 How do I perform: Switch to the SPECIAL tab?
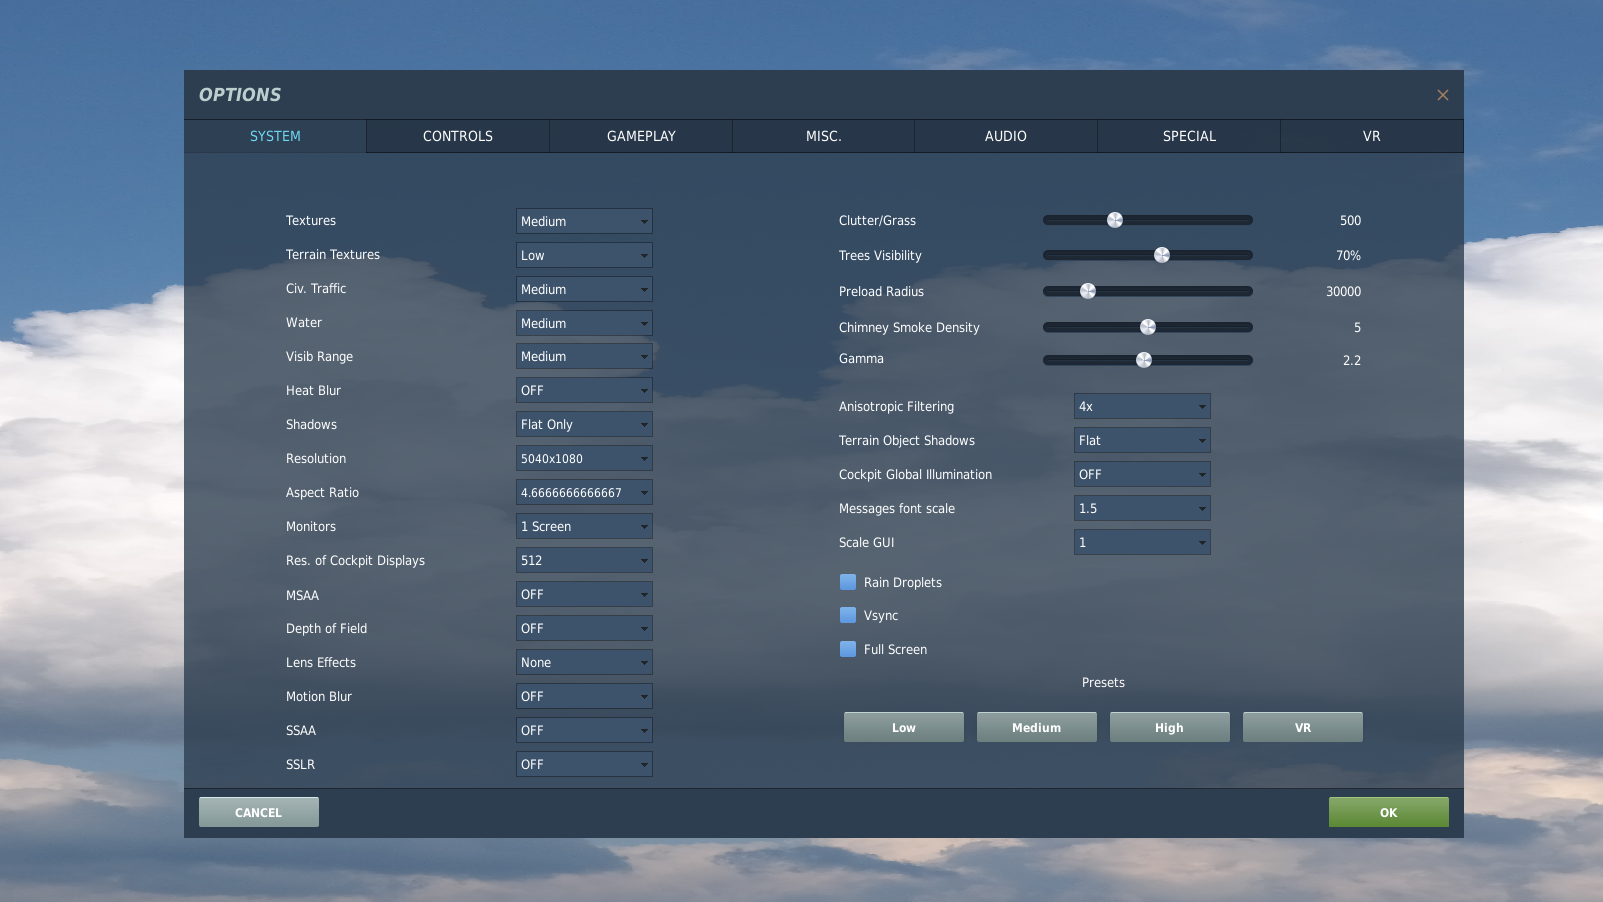pyautogui.click(x=1189, y=136)
